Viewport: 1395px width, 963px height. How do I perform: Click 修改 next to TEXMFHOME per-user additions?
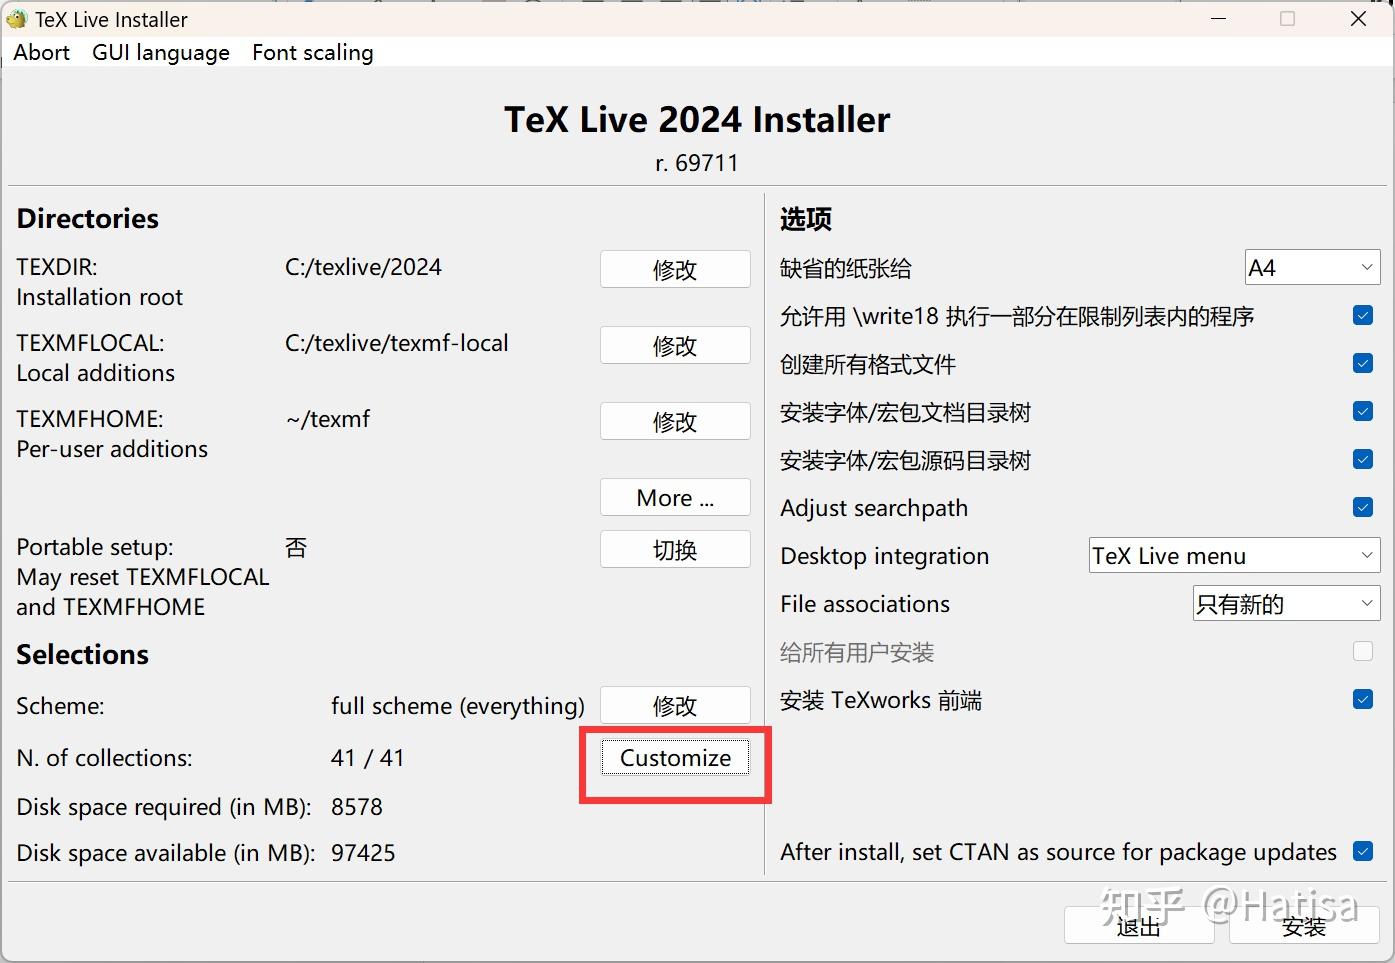[x=675, y=420]
